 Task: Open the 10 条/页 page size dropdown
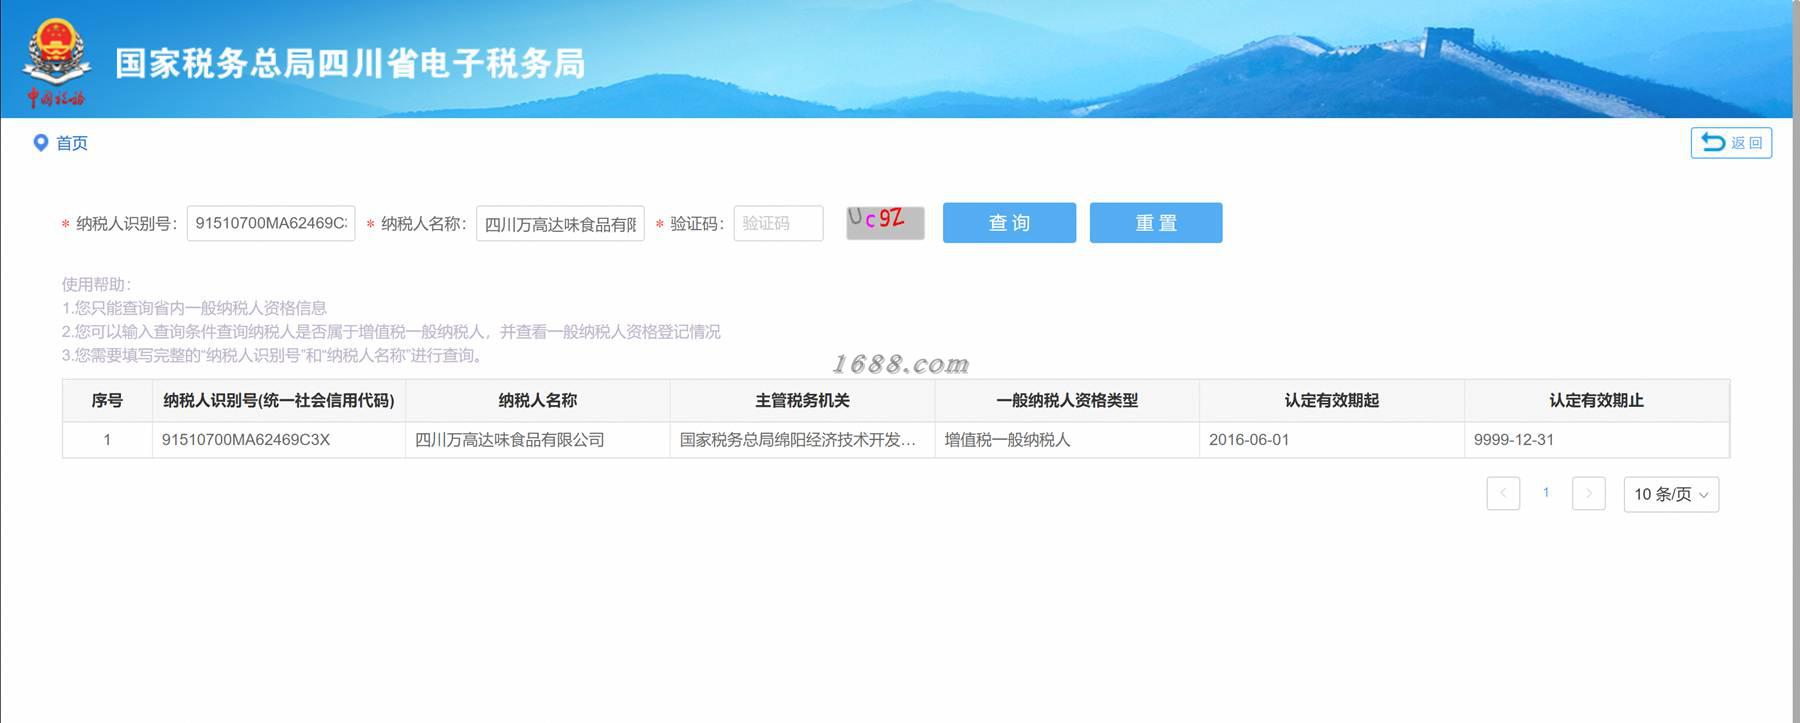1671,494
